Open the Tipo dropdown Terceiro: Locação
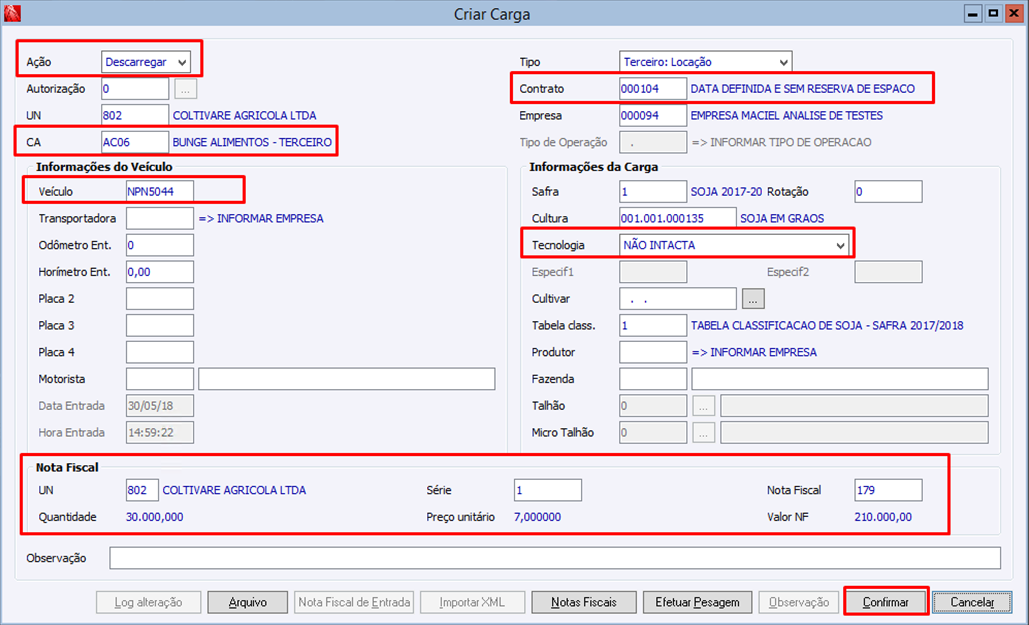 (x=705, y=62)
